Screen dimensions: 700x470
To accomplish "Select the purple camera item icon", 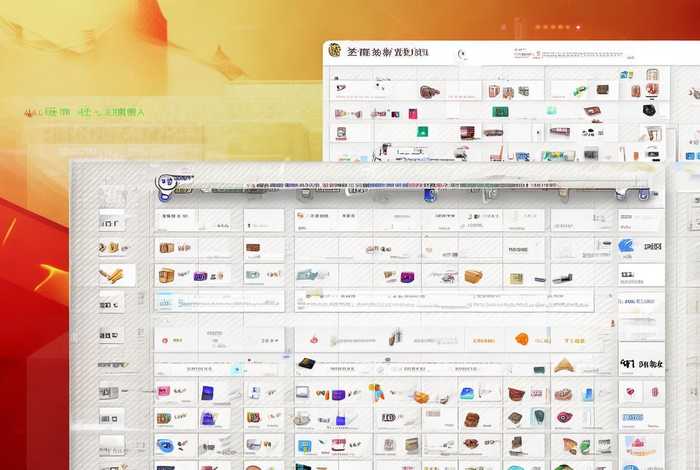I will coord(407,277).
